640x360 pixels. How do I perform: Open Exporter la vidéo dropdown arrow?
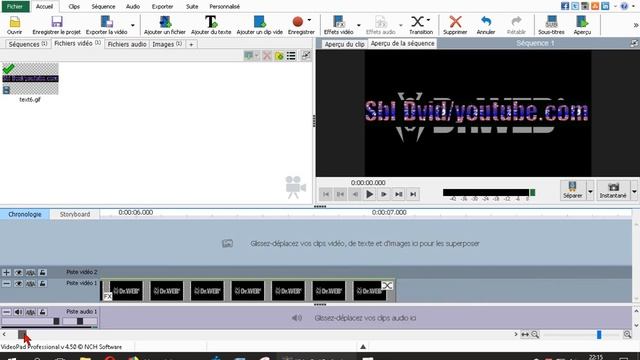click(133, 25)
